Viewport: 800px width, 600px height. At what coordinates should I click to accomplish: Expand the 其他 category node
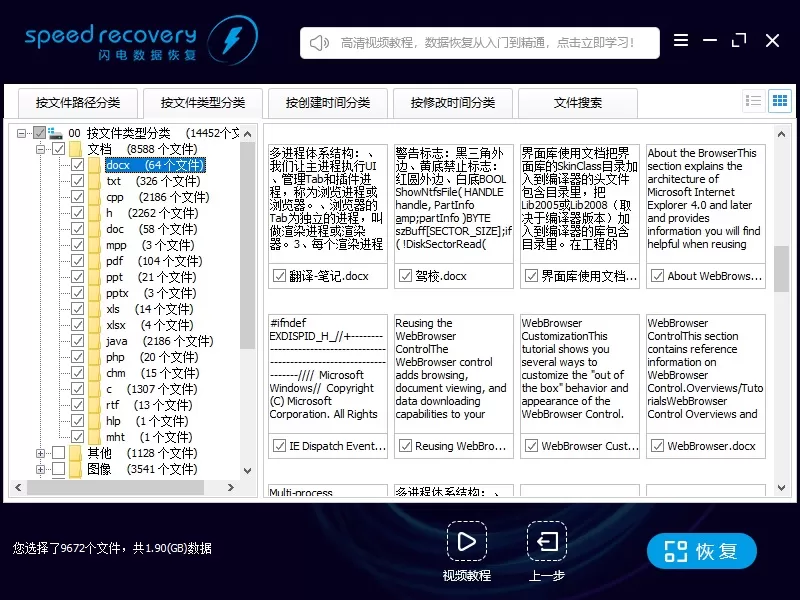pyautogui.click(x=40, y=453)
